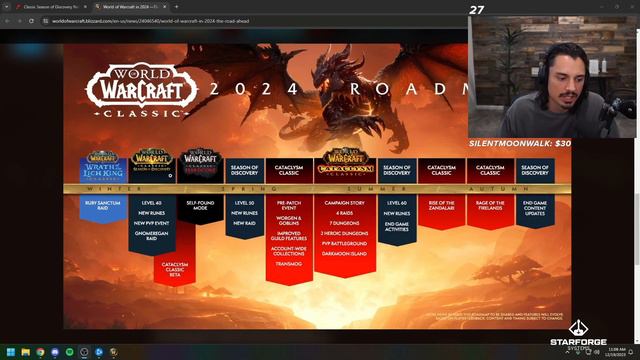Open the network icon in system tray
Viewport: 640px width, 360px height.
point(588,352)
